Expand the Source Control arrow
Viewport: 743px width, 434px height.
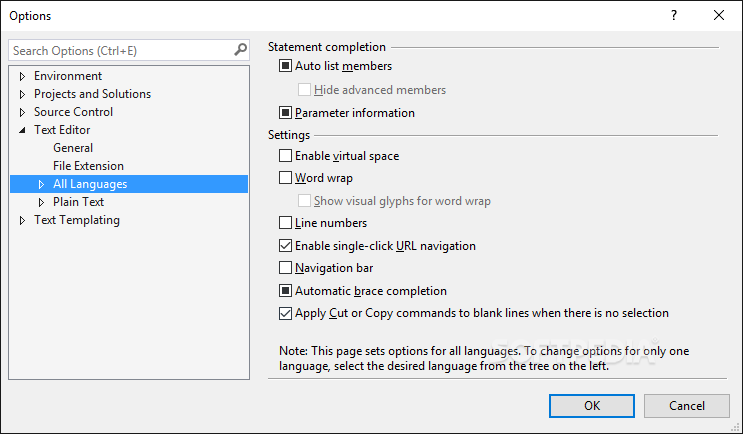tap(22, 112)
